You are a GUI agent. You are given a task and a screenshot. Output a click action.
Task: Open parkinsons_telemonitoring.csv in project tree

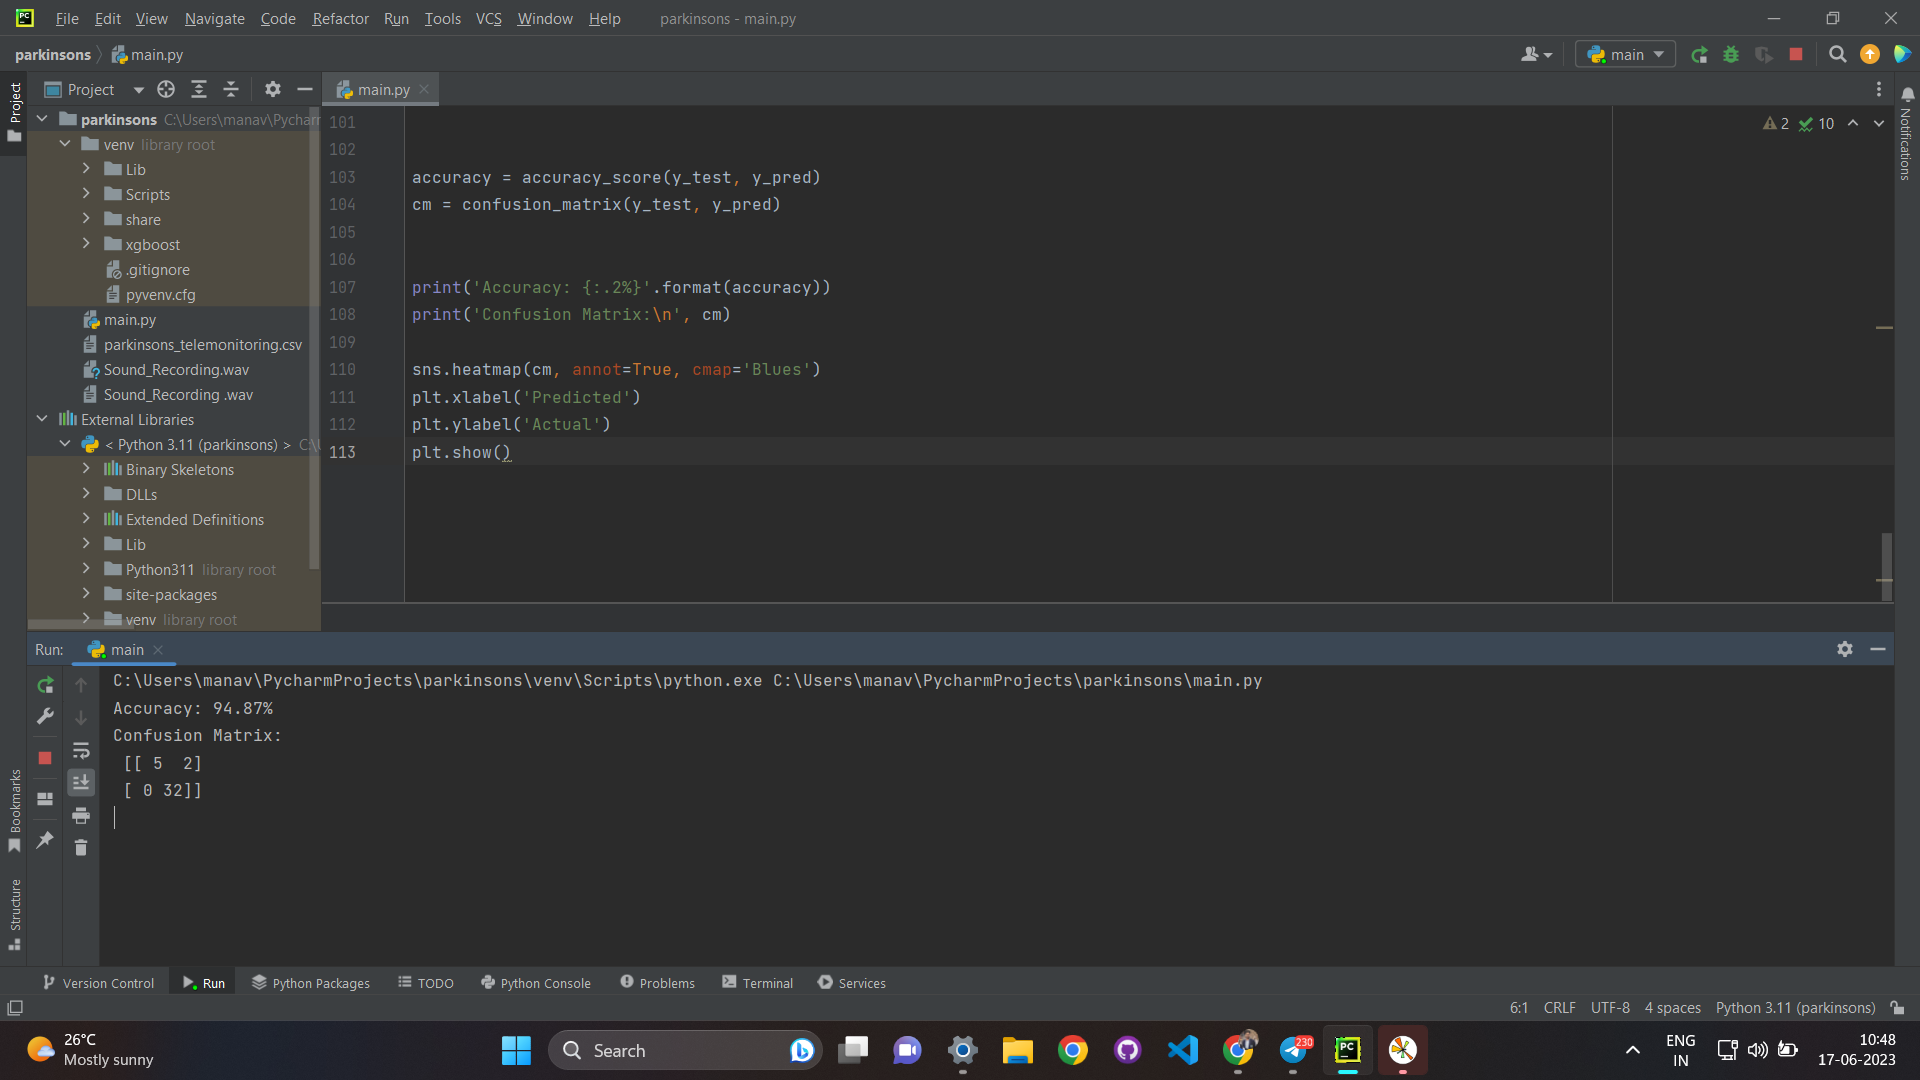(202, 344)
